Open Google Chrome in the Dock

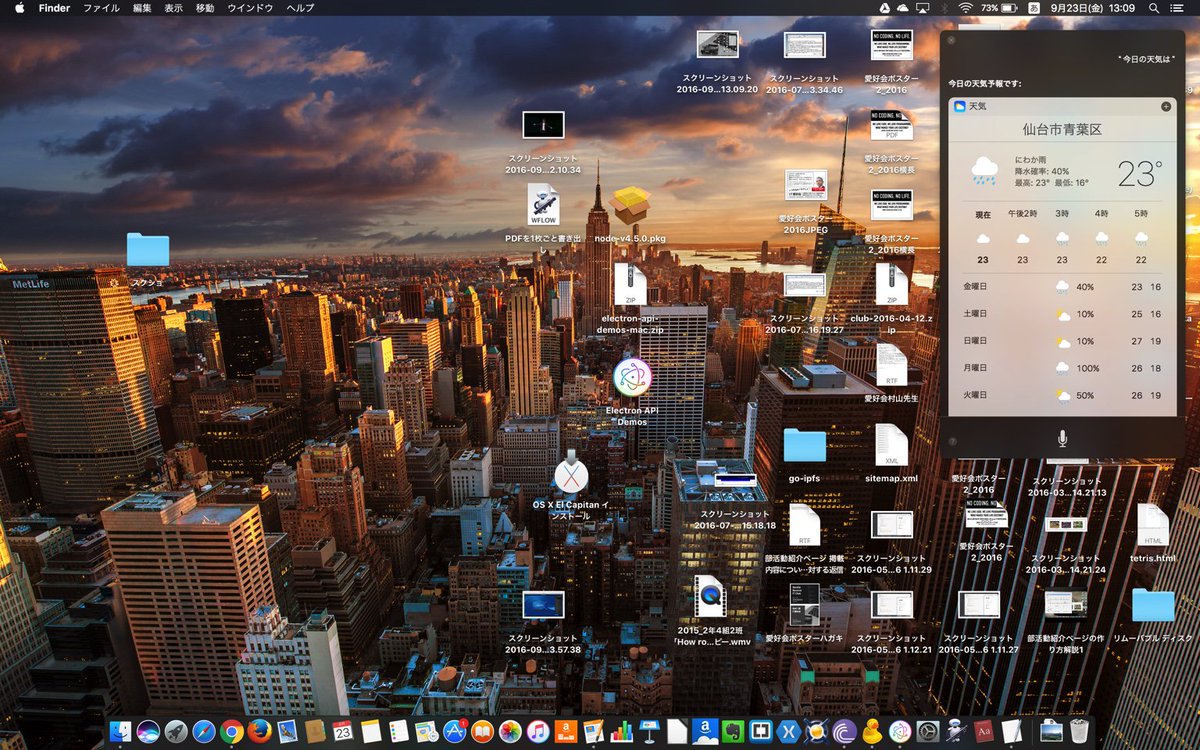tap(232, 731)
